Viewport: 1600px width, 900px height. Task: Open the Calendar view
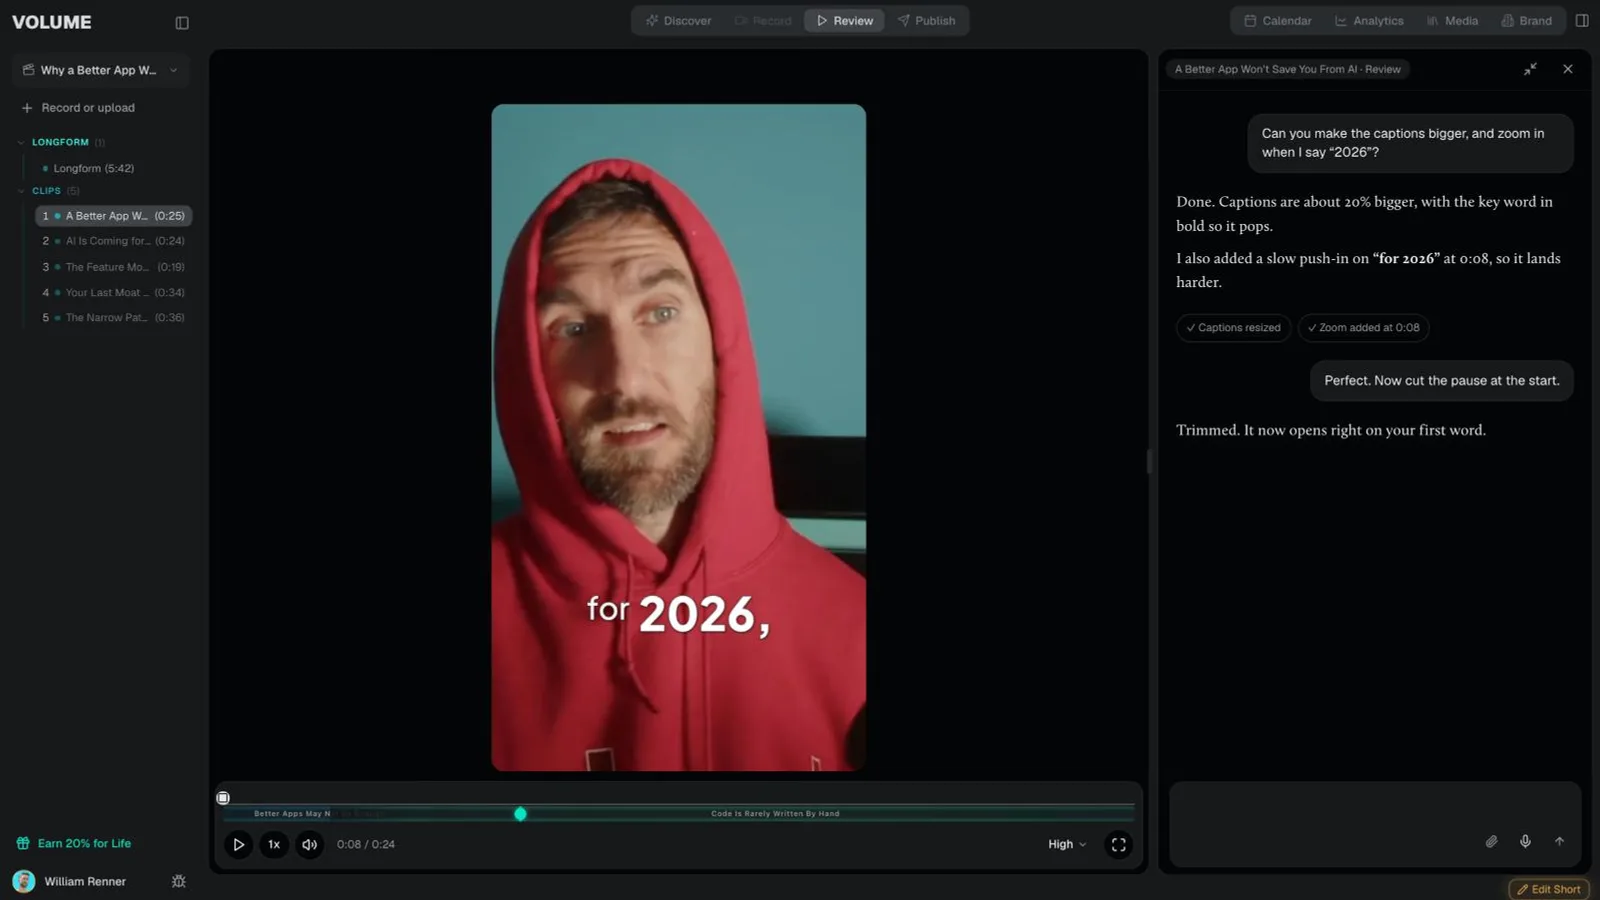pos(1277,20)
